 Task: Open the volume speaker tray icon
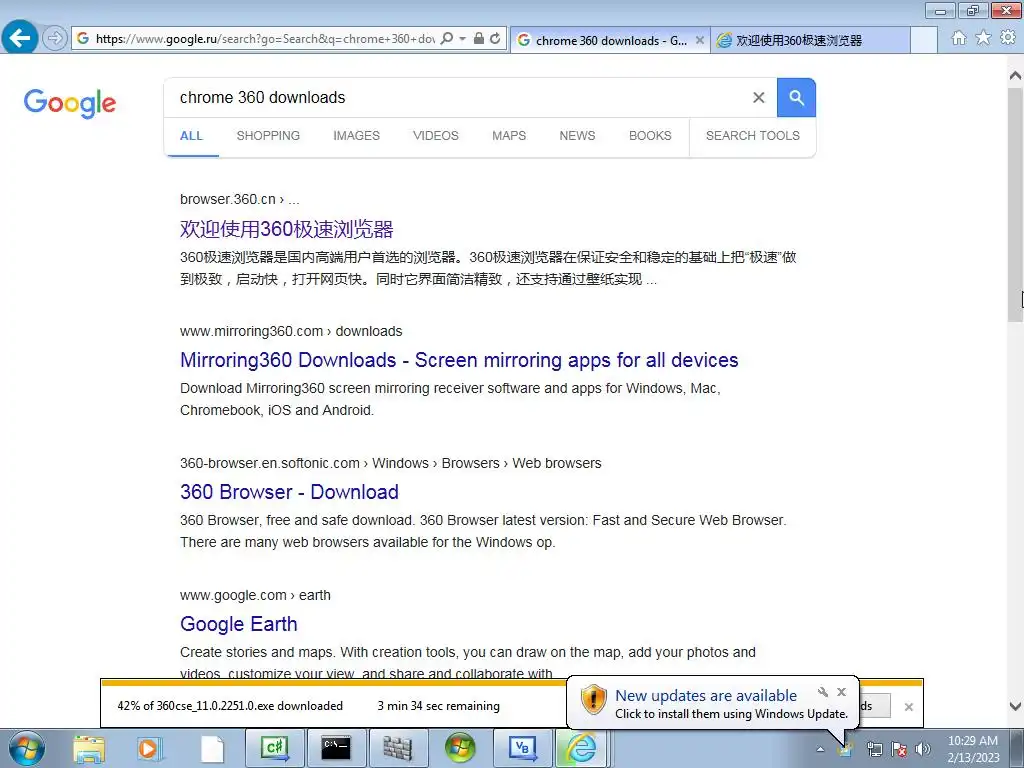[923, 749]
